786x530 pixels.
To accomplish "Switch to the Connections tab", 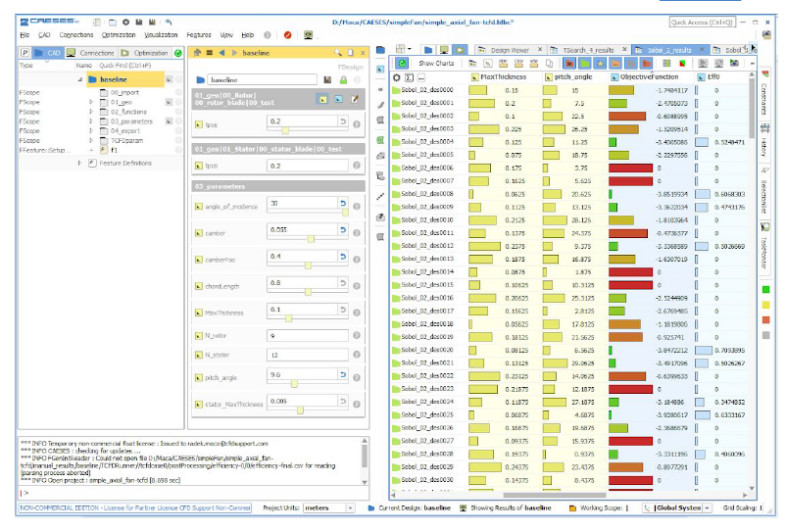I will [91, 53].
